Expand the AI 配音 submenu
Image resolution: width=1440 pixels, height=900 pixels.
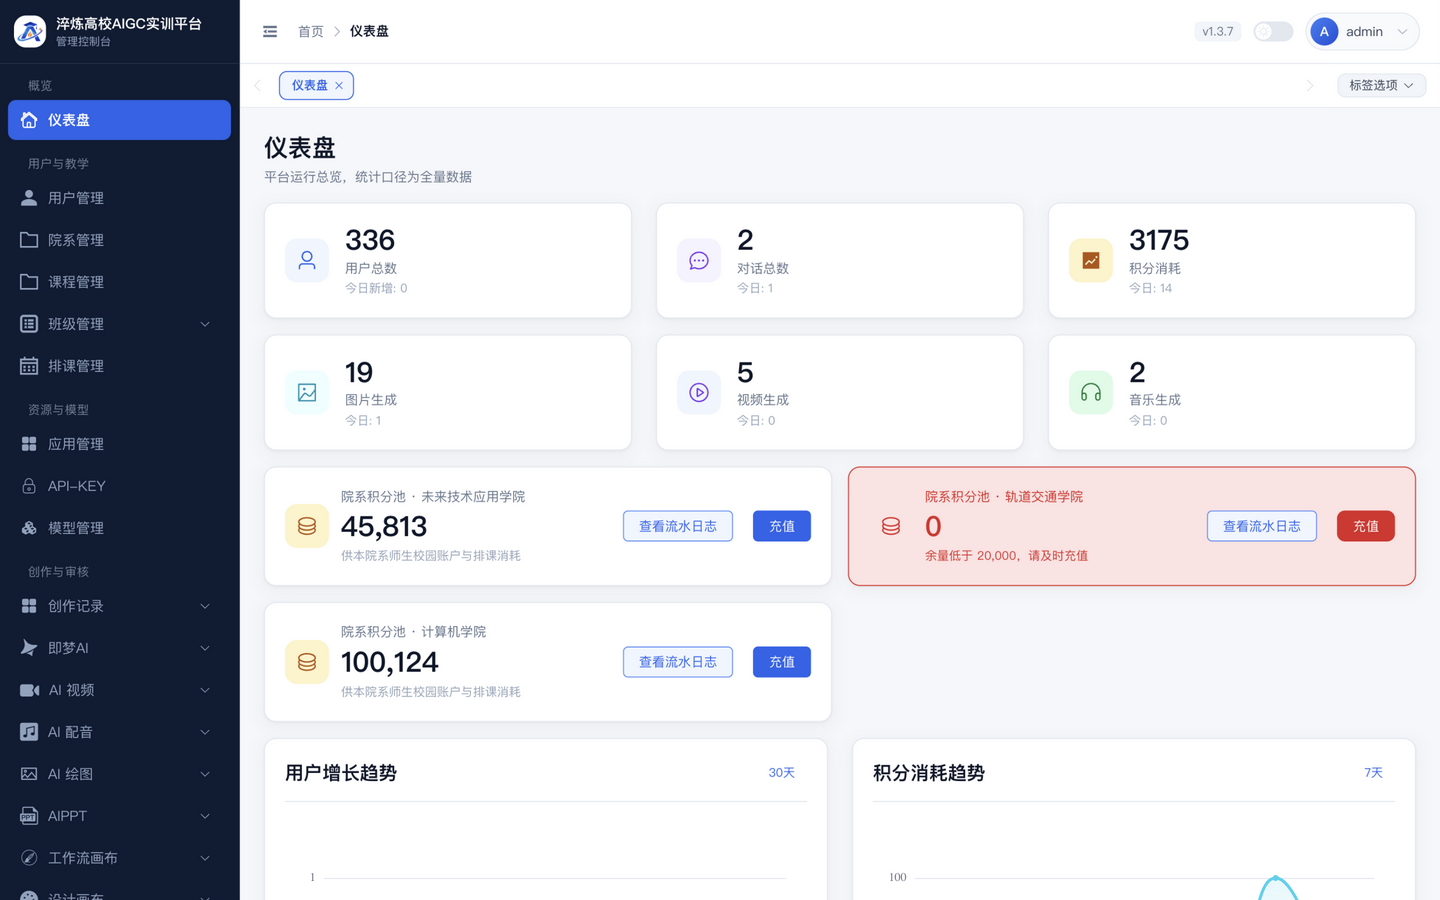(x=119, y=732)
